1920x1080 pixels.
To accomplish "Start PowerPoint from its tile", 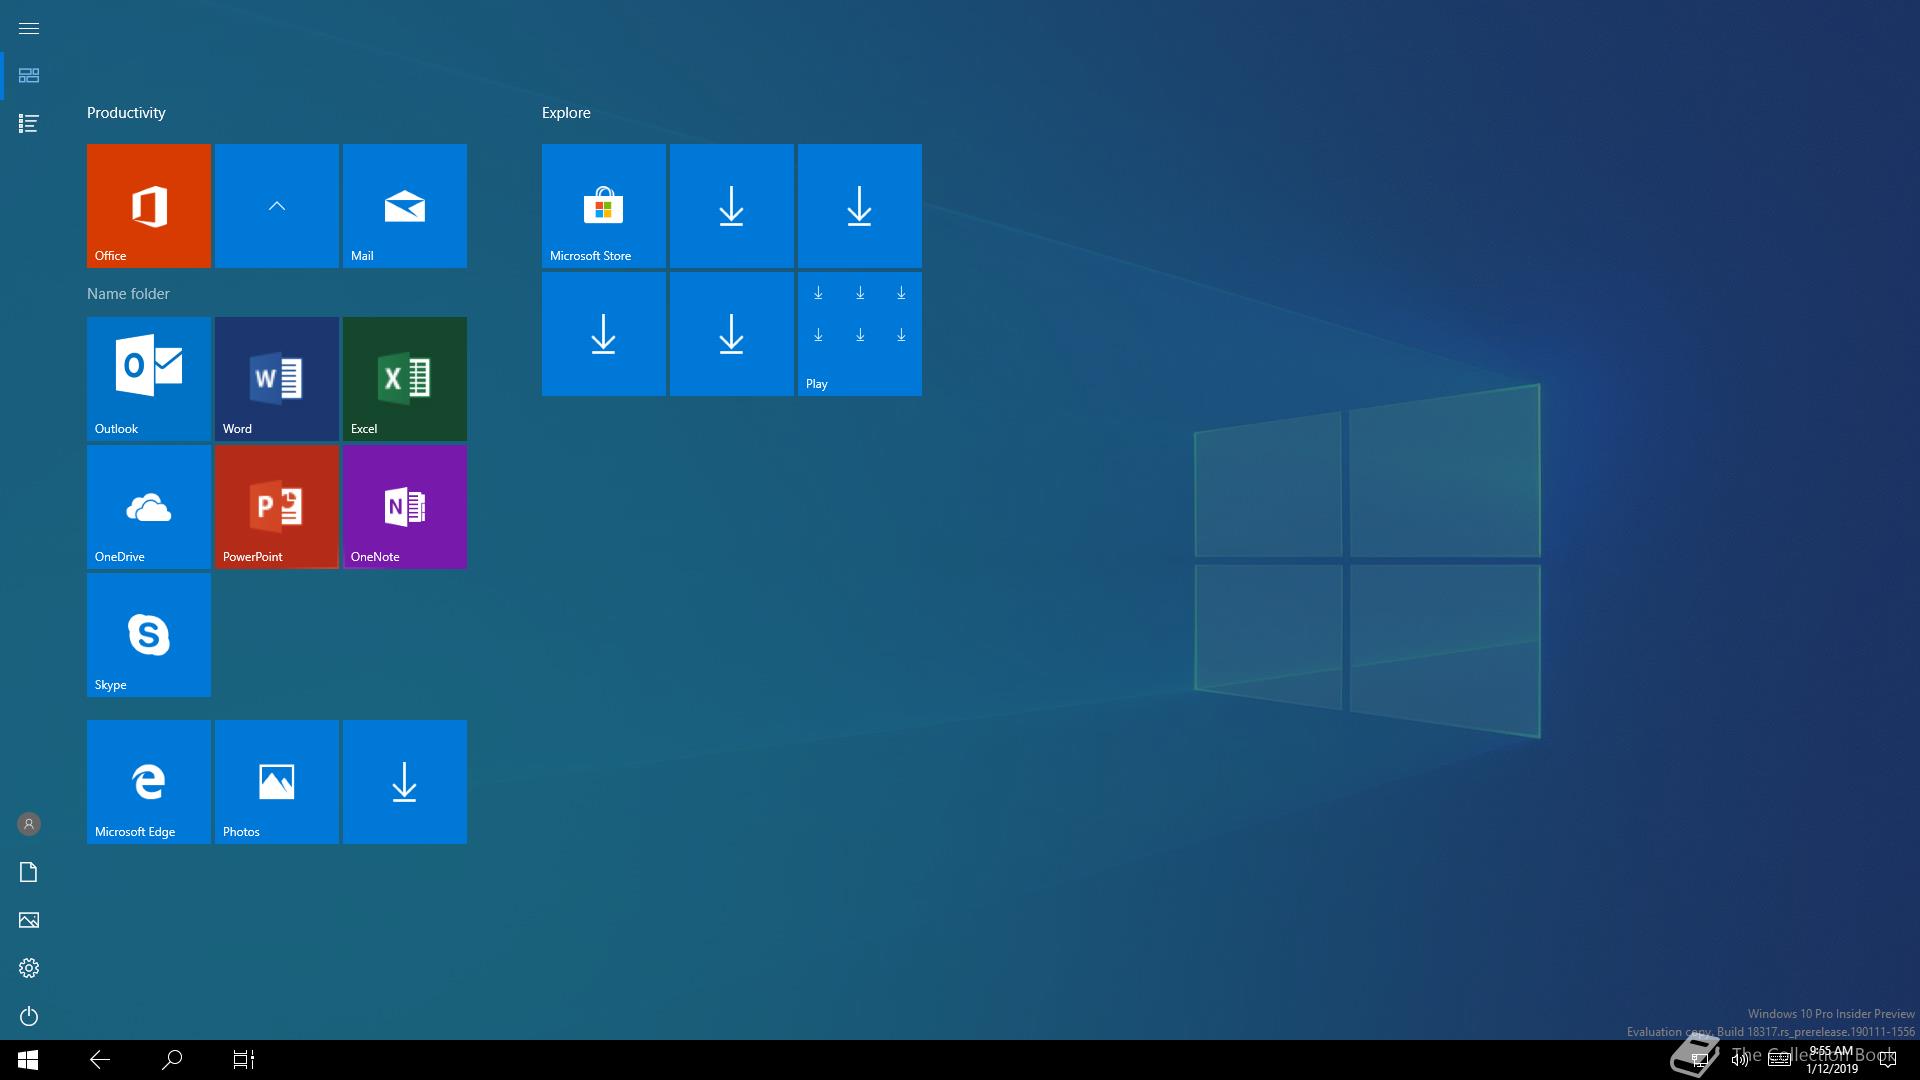I will click(x=277, y=507).
